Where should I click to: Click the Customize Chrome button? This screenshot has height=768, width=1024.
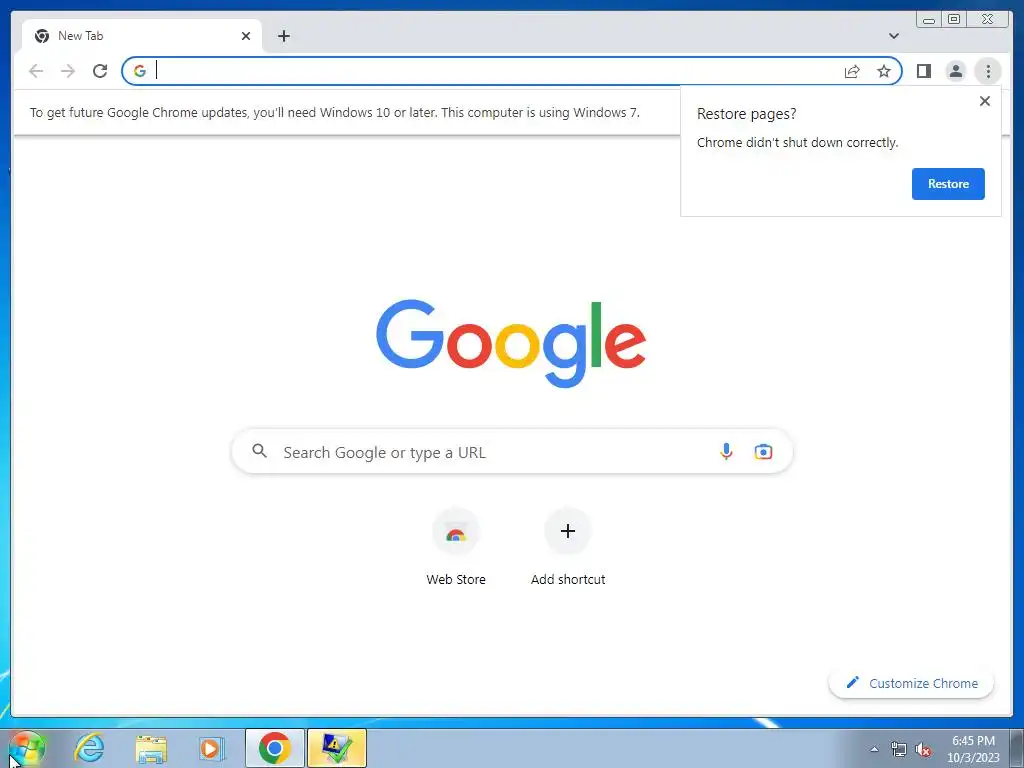pyautogui.click(x=912, y=683)
